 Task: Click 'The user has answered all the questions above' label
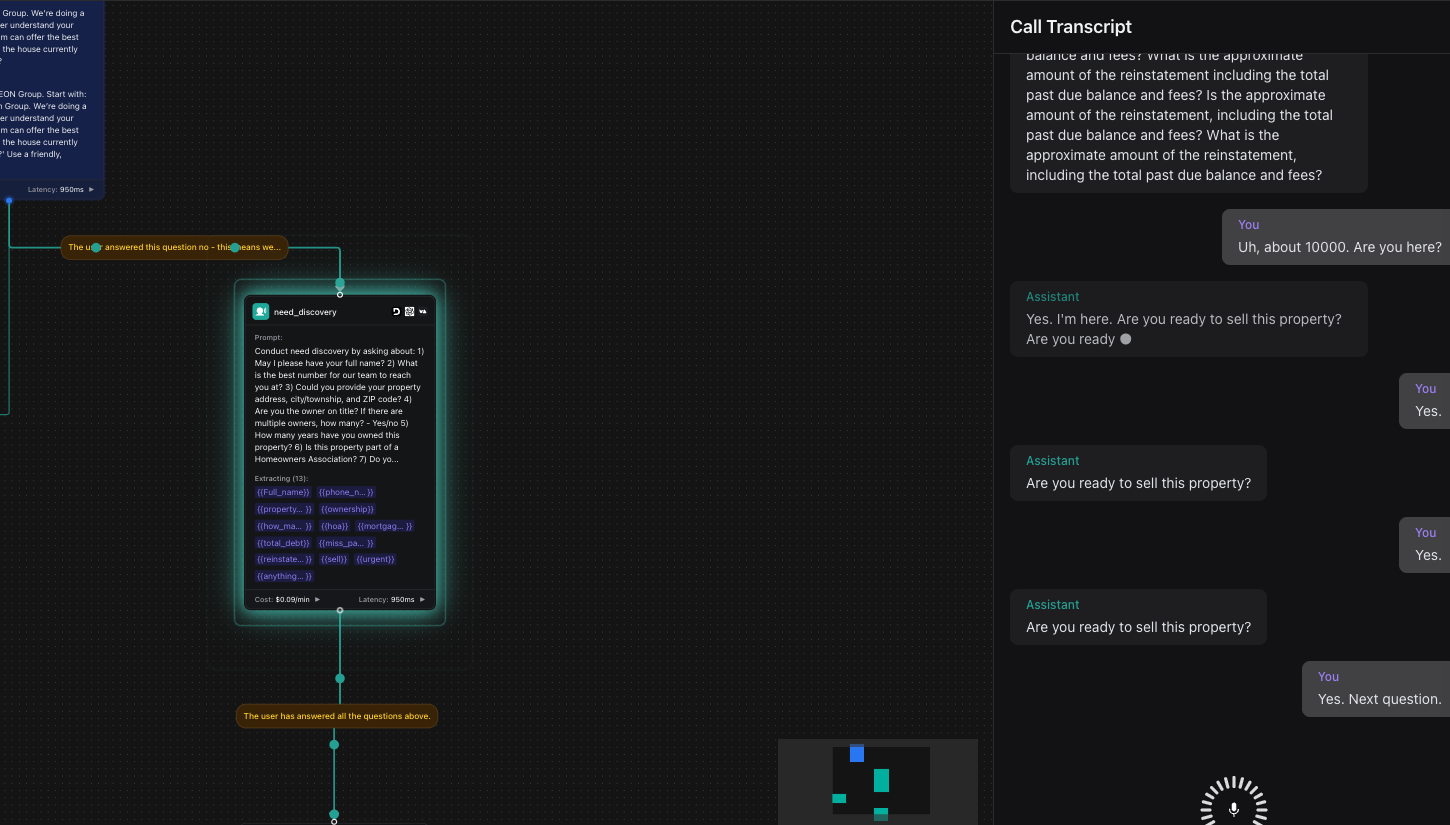tap(337, 716)
